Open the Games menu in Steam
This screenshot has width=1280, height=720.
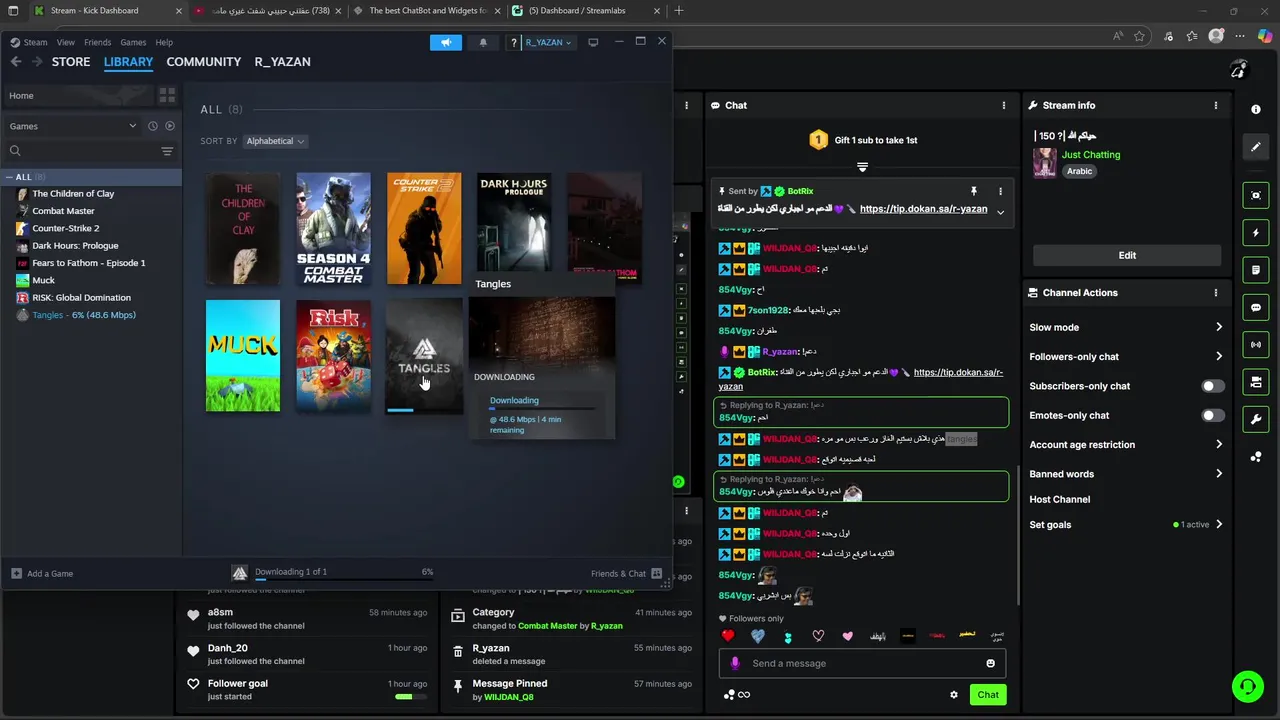(x=133, y=42)
